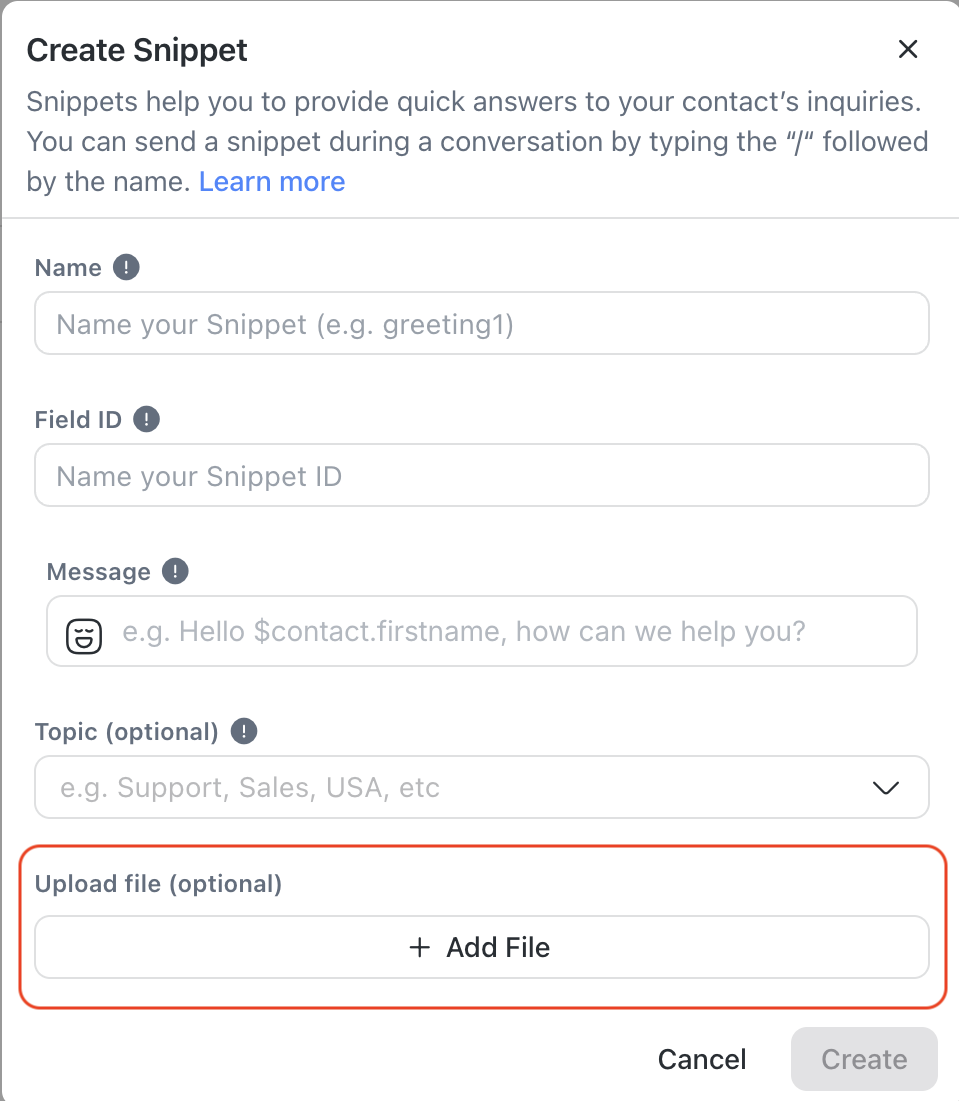
Task: Focus the Name your Snippet input
Action: coord(481,324)
